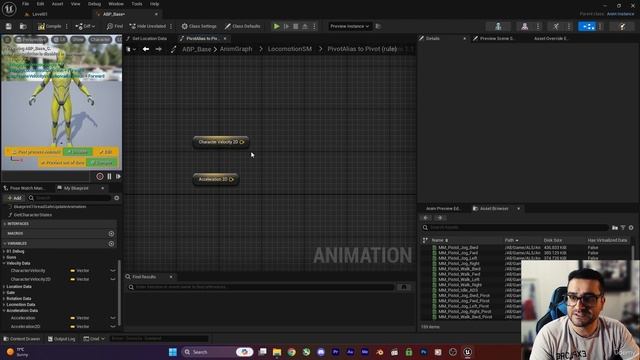The width and height of the screenshot is (640, 360).
Task: Open Find in the toolbar
Action: [x=115, y=26]
